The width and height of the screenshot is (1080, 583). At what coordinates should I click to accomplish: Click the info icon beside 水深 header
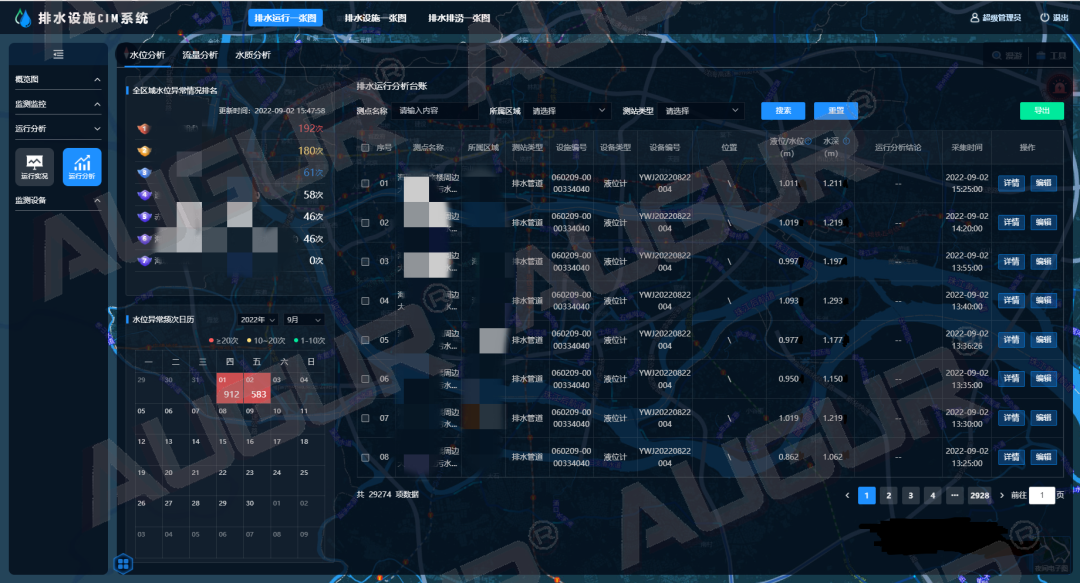coord(847,141)
